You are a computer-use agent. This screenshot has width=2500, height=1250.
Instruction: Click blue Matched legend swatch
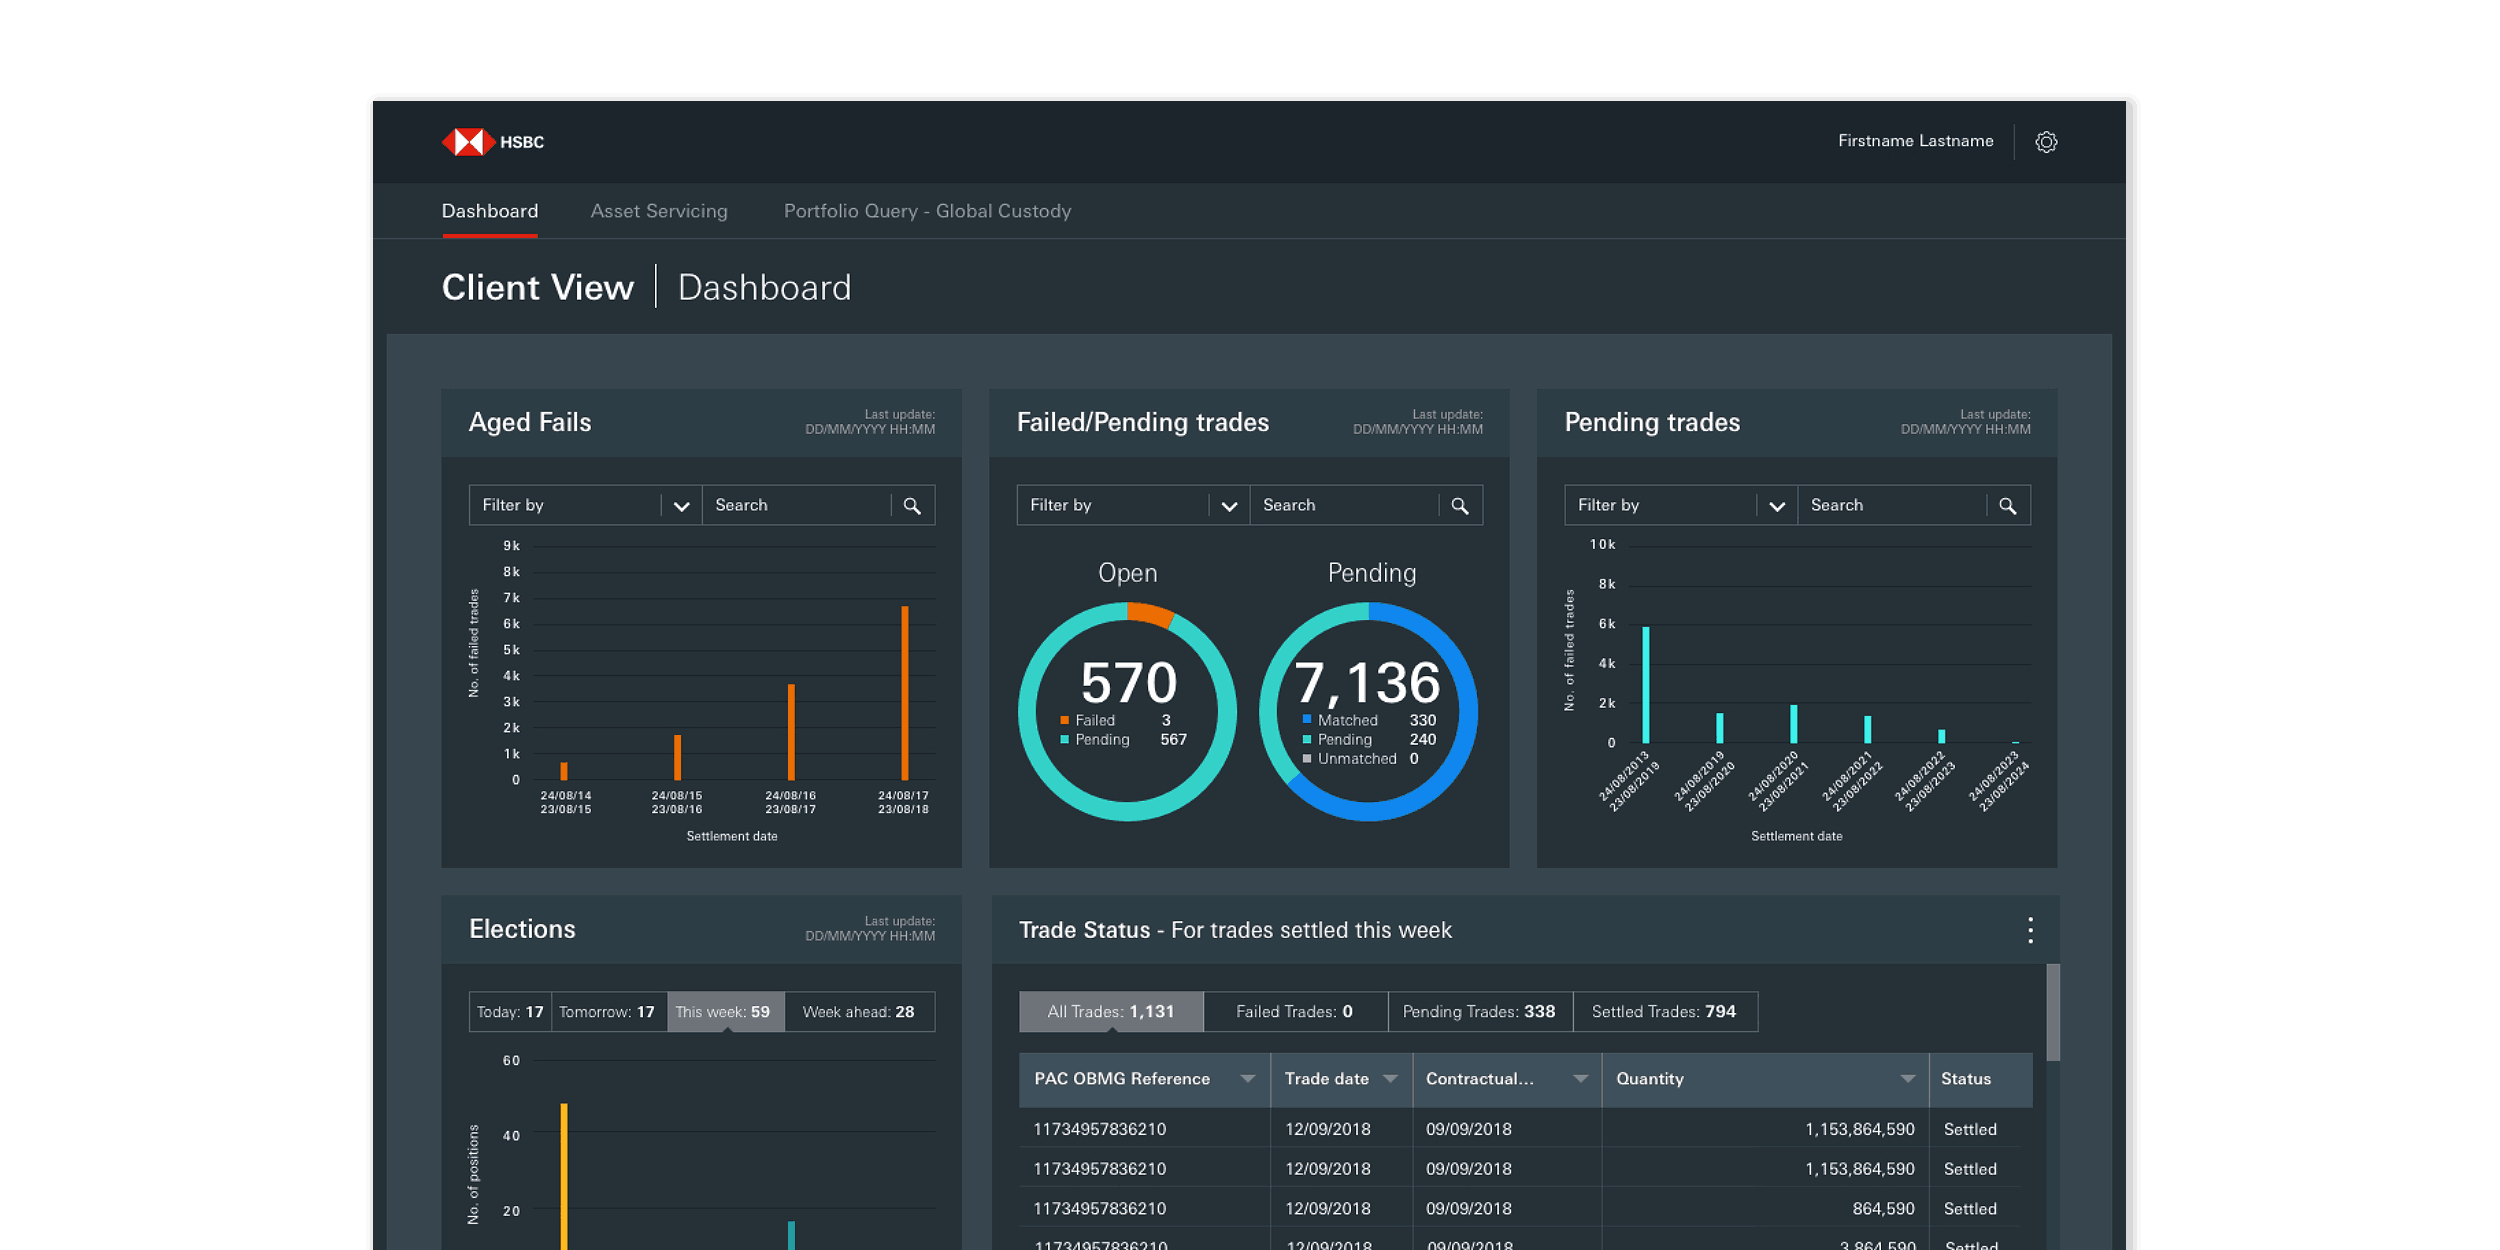pos(1307,720)
